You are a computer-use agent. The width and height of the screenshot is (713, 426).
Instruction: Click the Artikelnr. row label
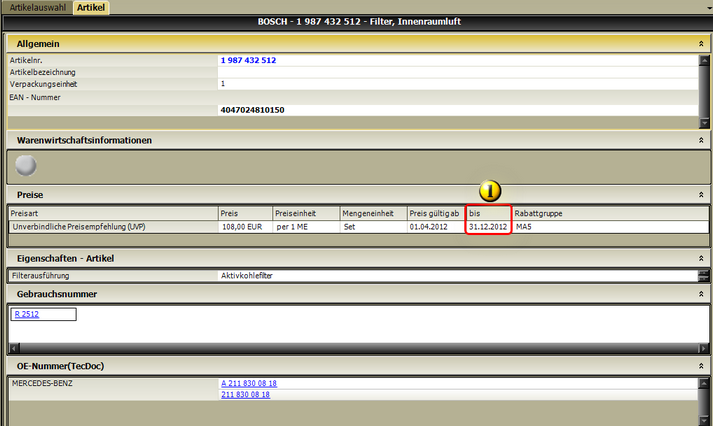click(x=26, y=60)
